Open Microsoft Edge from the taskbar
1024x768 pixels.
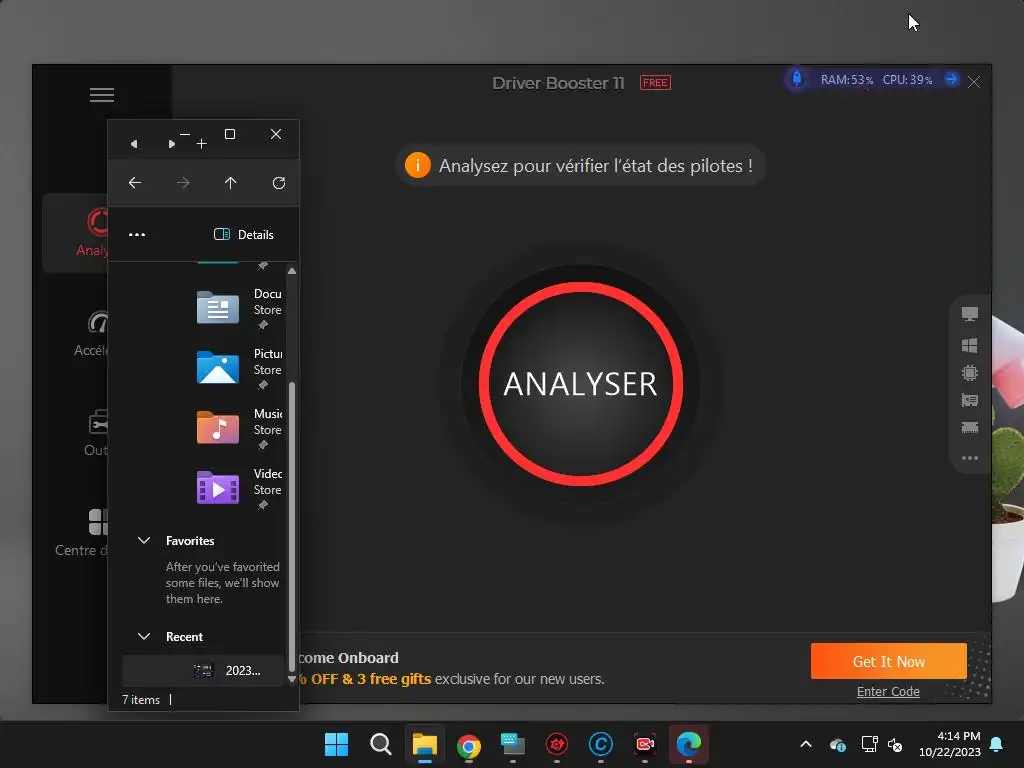(688, 744)
